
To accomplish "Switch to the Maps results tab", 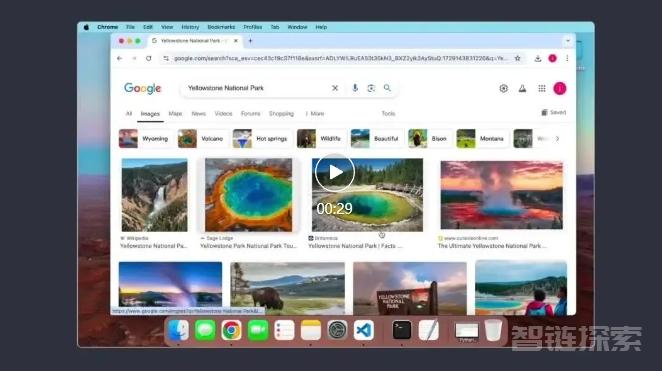I will (175, 114).
